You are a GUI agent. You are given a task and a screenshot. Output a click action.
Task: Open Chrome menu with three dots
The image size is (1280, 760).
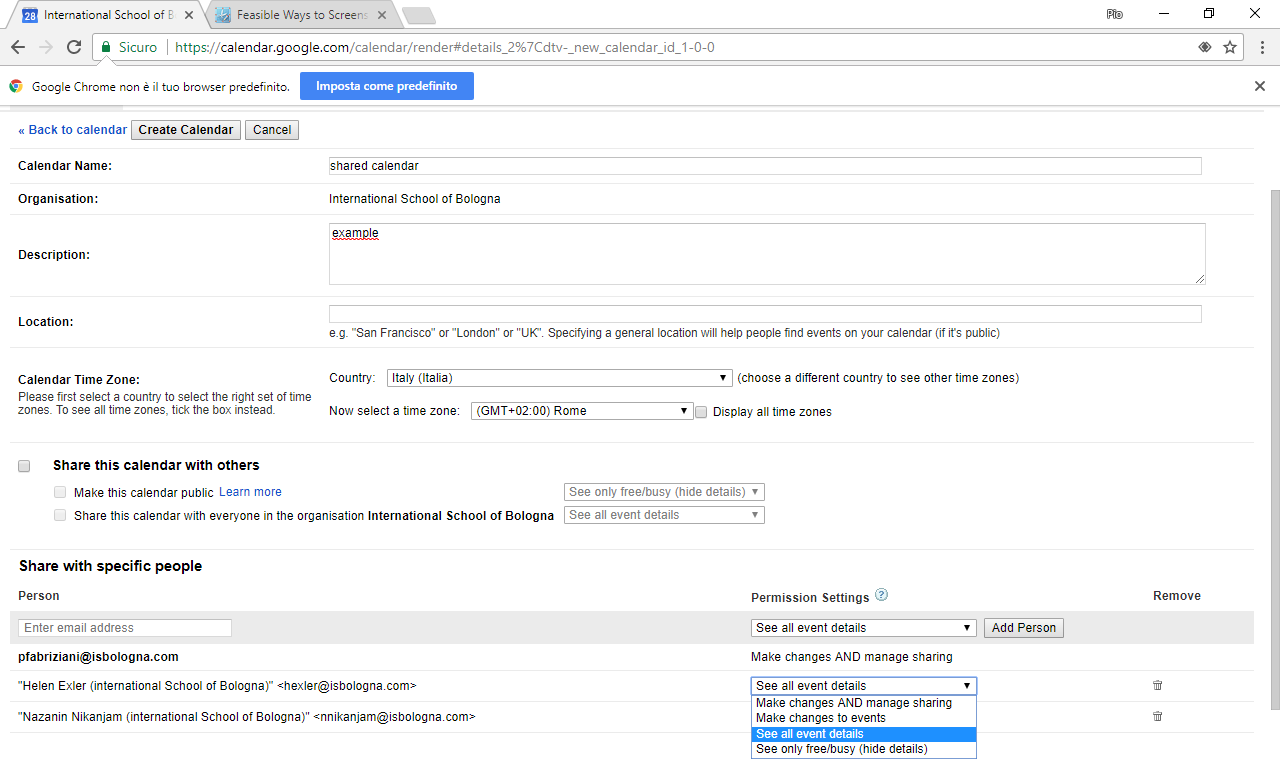1262,47
